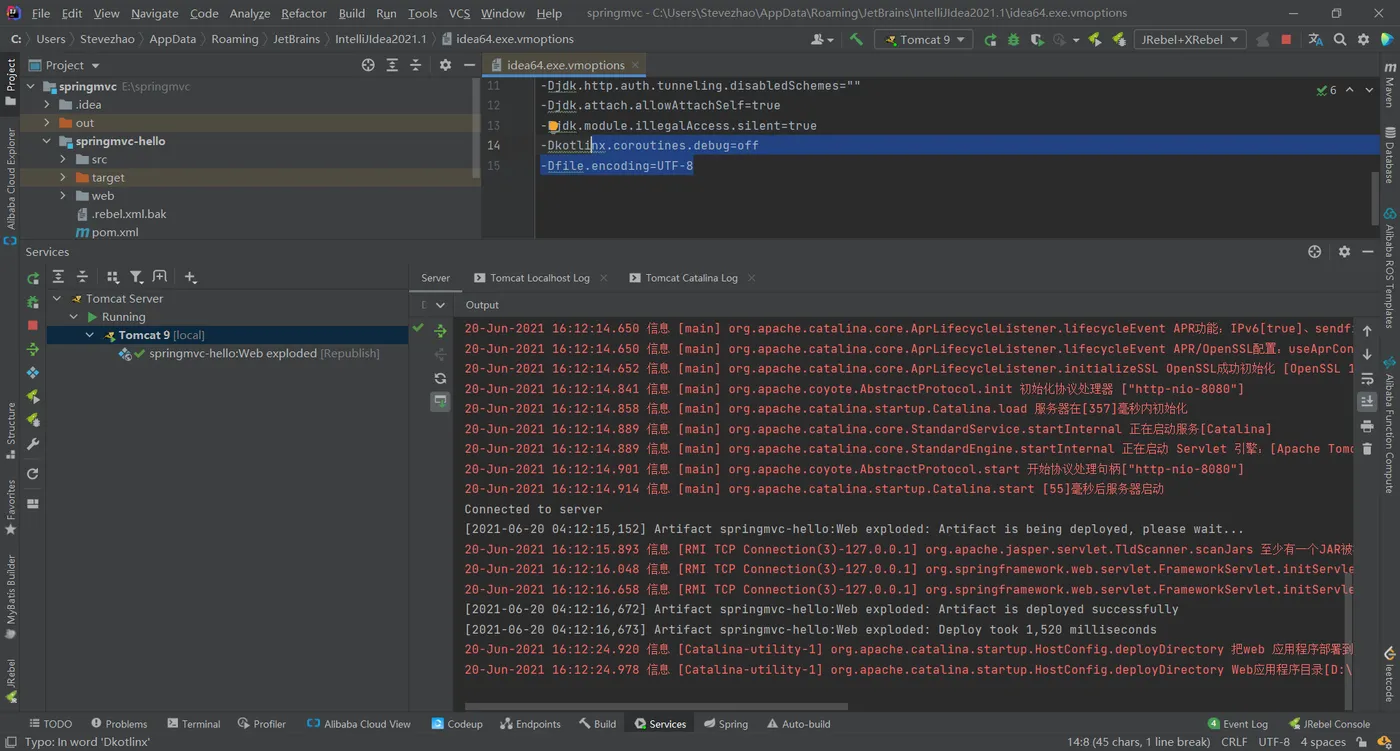The image size is (1400, 751).
Task: Click the Select Opened File target icon in Project panel
Action: click(x=368, y=65)
